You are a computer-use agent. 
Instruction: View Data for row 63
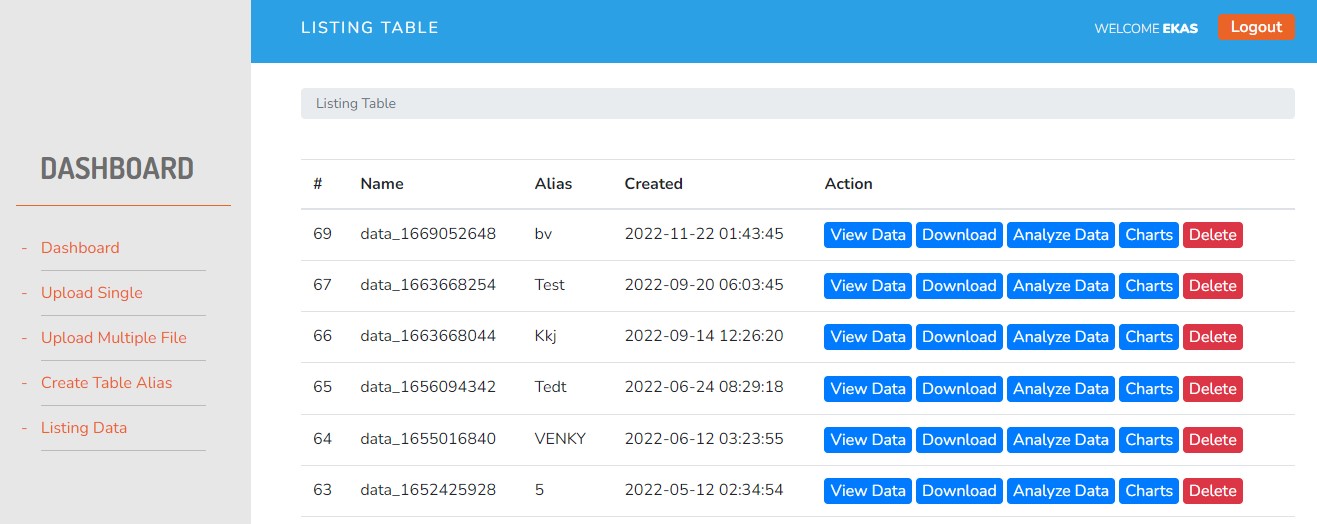867,491
